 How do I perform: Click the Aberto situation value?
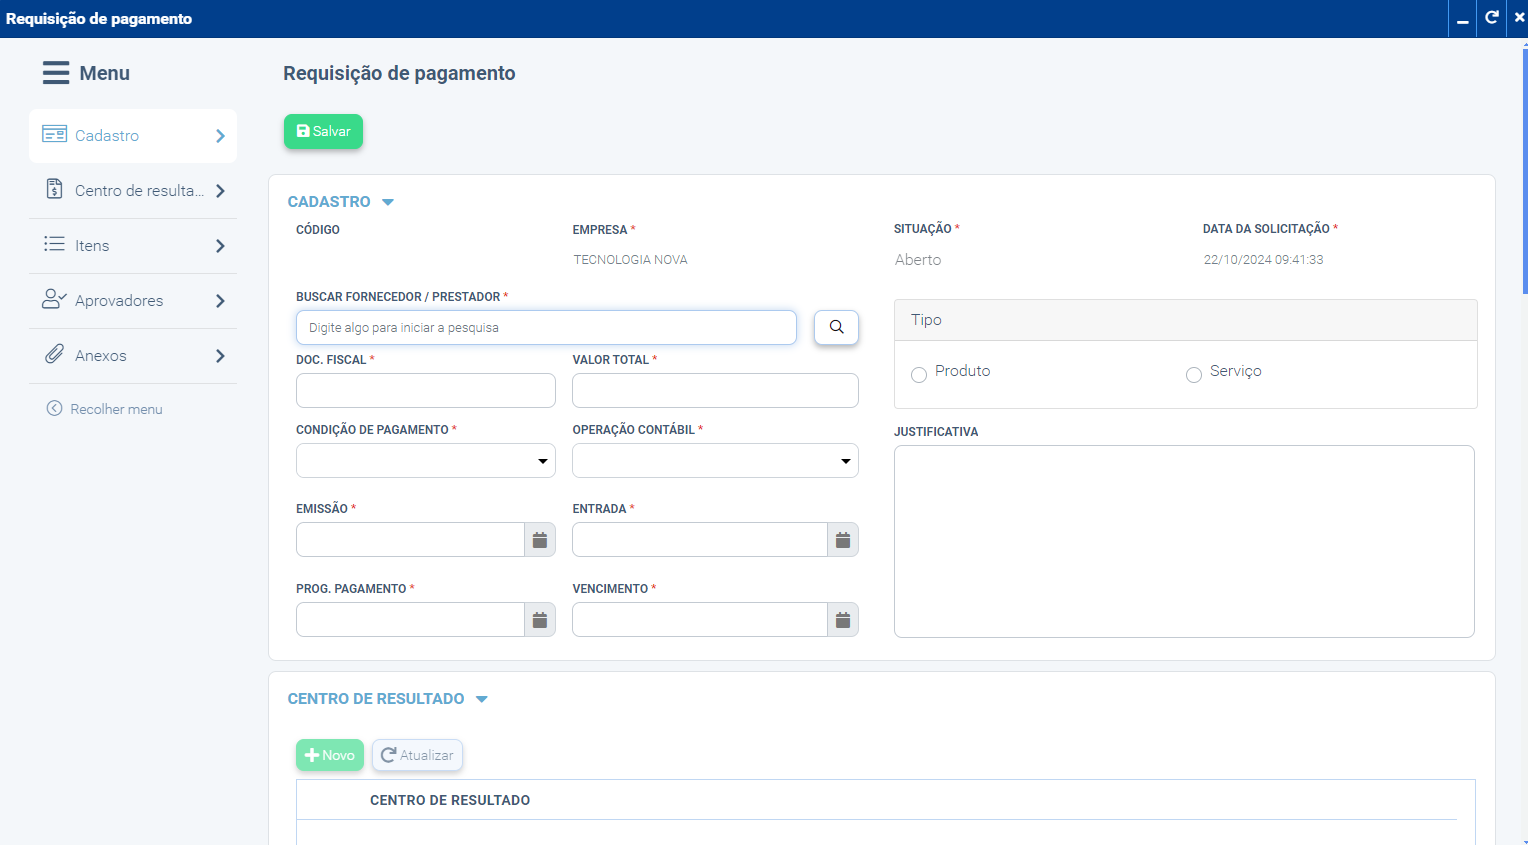(918, 260)
